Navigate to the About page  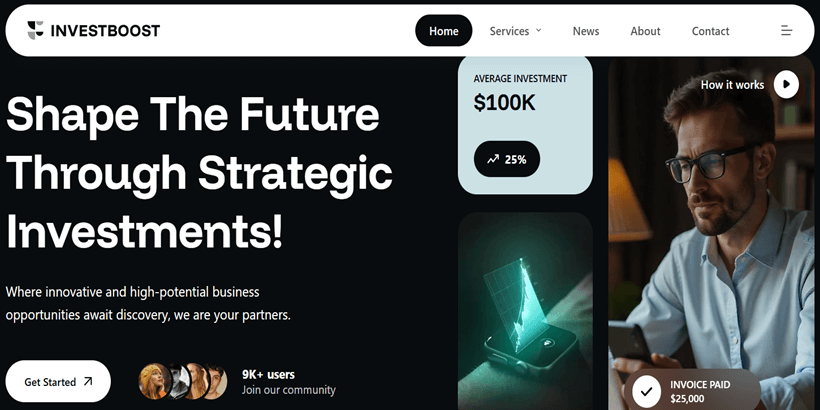[645, 31]
